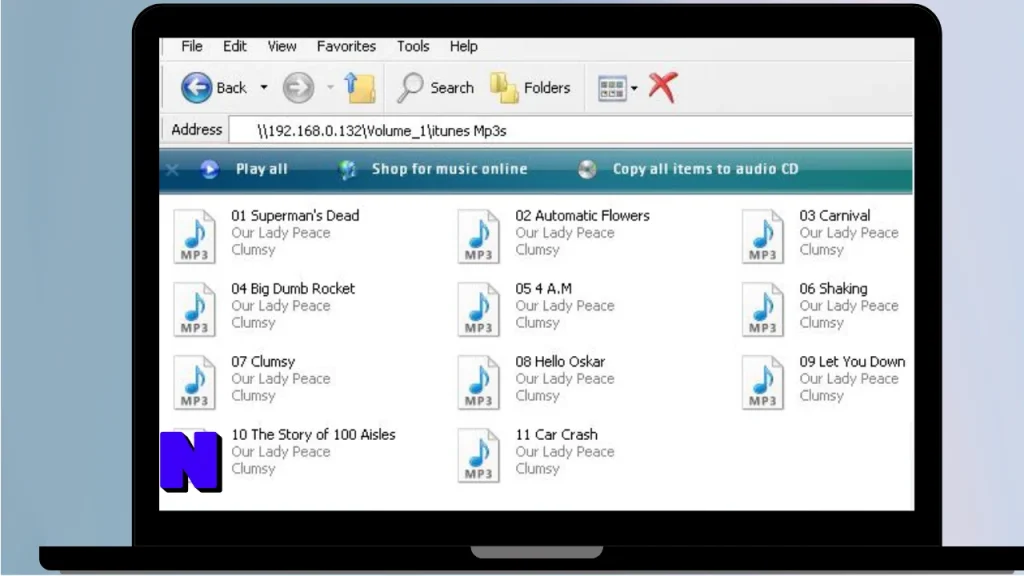Select MP3 icon for 06 Shaking
This screenshot has height=576, width=1024.
763,310
